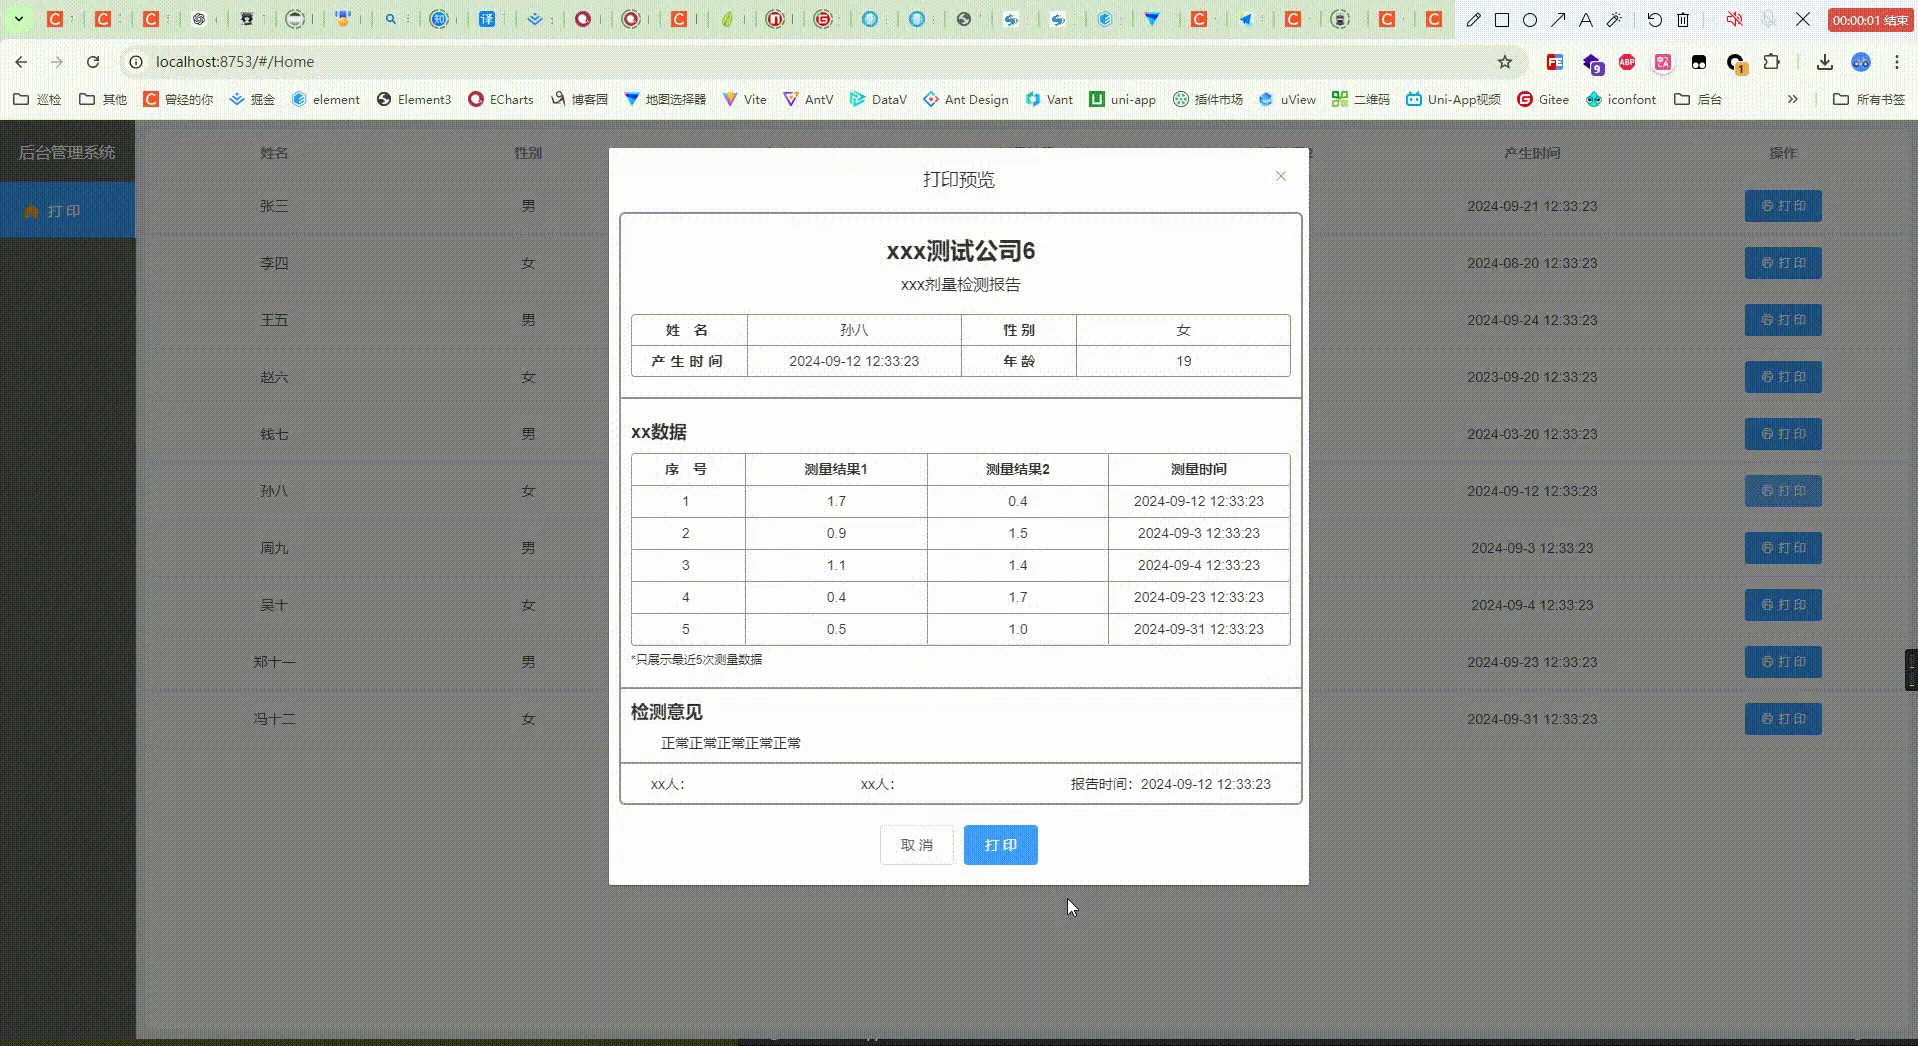Click the 打印 button in the 王五 row
This screenshot has width=1918, height=1046.
pyautogui.click(x=1783, y=320)
